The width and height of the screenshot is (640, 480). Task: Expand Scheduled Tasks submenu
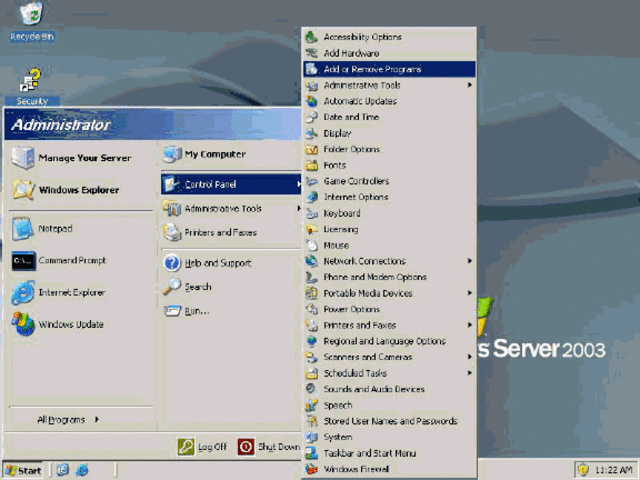pyautogui.click(x=389, y=373)
